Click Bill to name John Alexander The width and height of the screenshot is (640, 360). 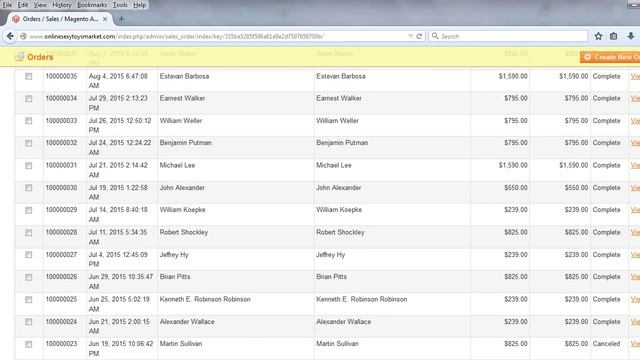[x=182, y=188]
